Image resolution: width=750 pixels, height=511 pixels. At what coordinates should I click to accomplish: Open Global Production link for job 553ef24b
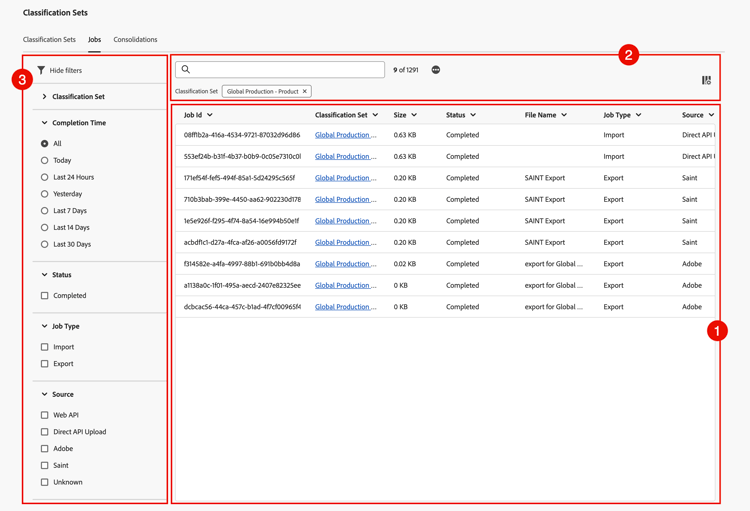(345, 156)
